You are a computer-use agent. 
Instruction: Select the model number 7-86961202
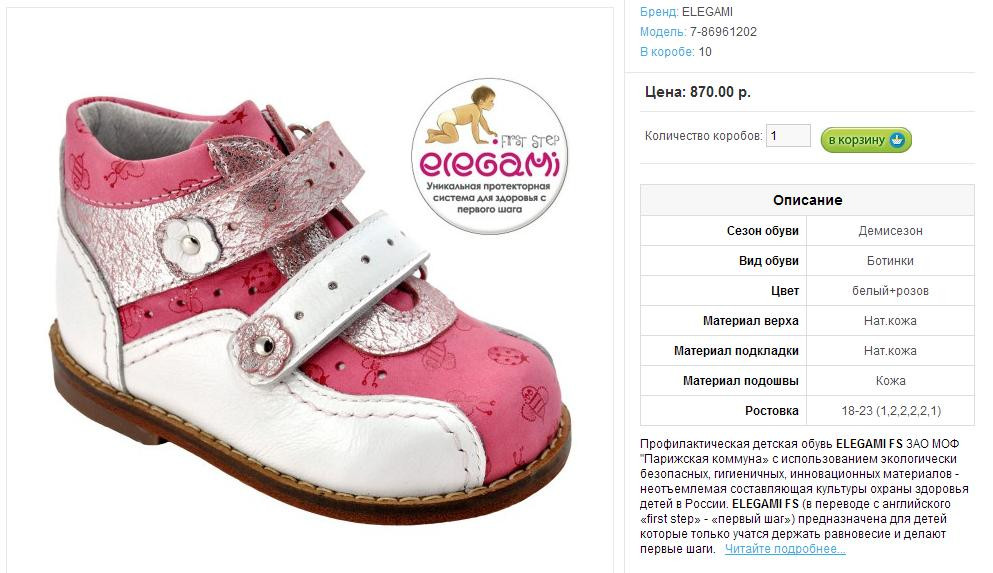[x=723, y=32]
